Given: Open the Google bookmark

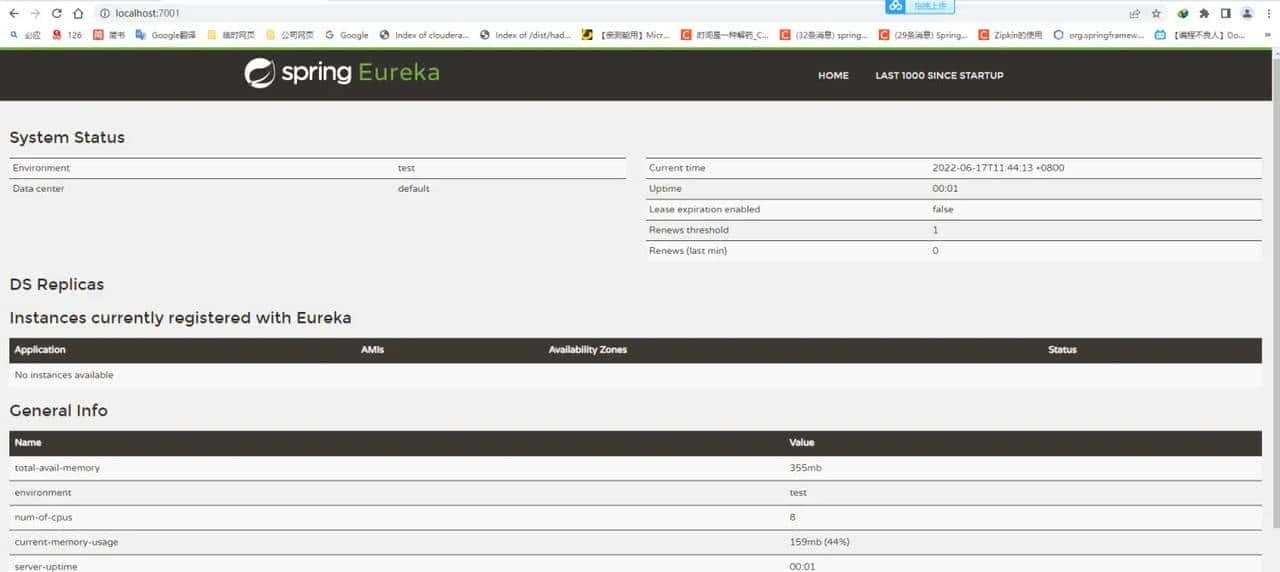Looking at the screenshot, I should (347, 35).
